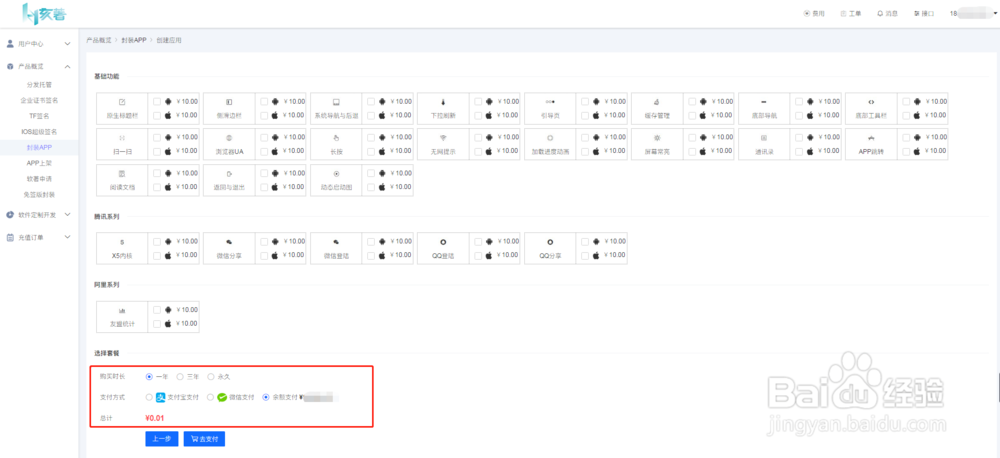
Task: Check the Android box for 微信登陆
Action: (x=371, y=241)
